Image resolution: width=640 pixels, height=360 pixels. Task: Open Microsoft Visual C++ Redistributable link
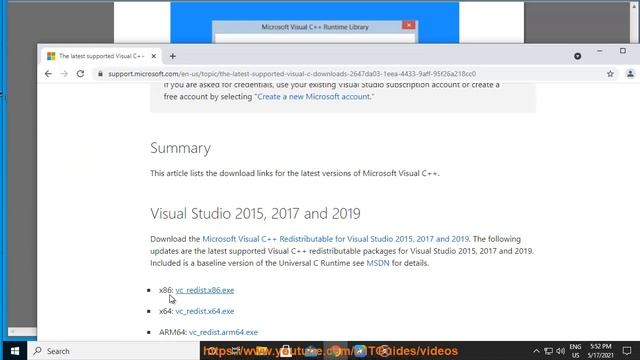336,239
